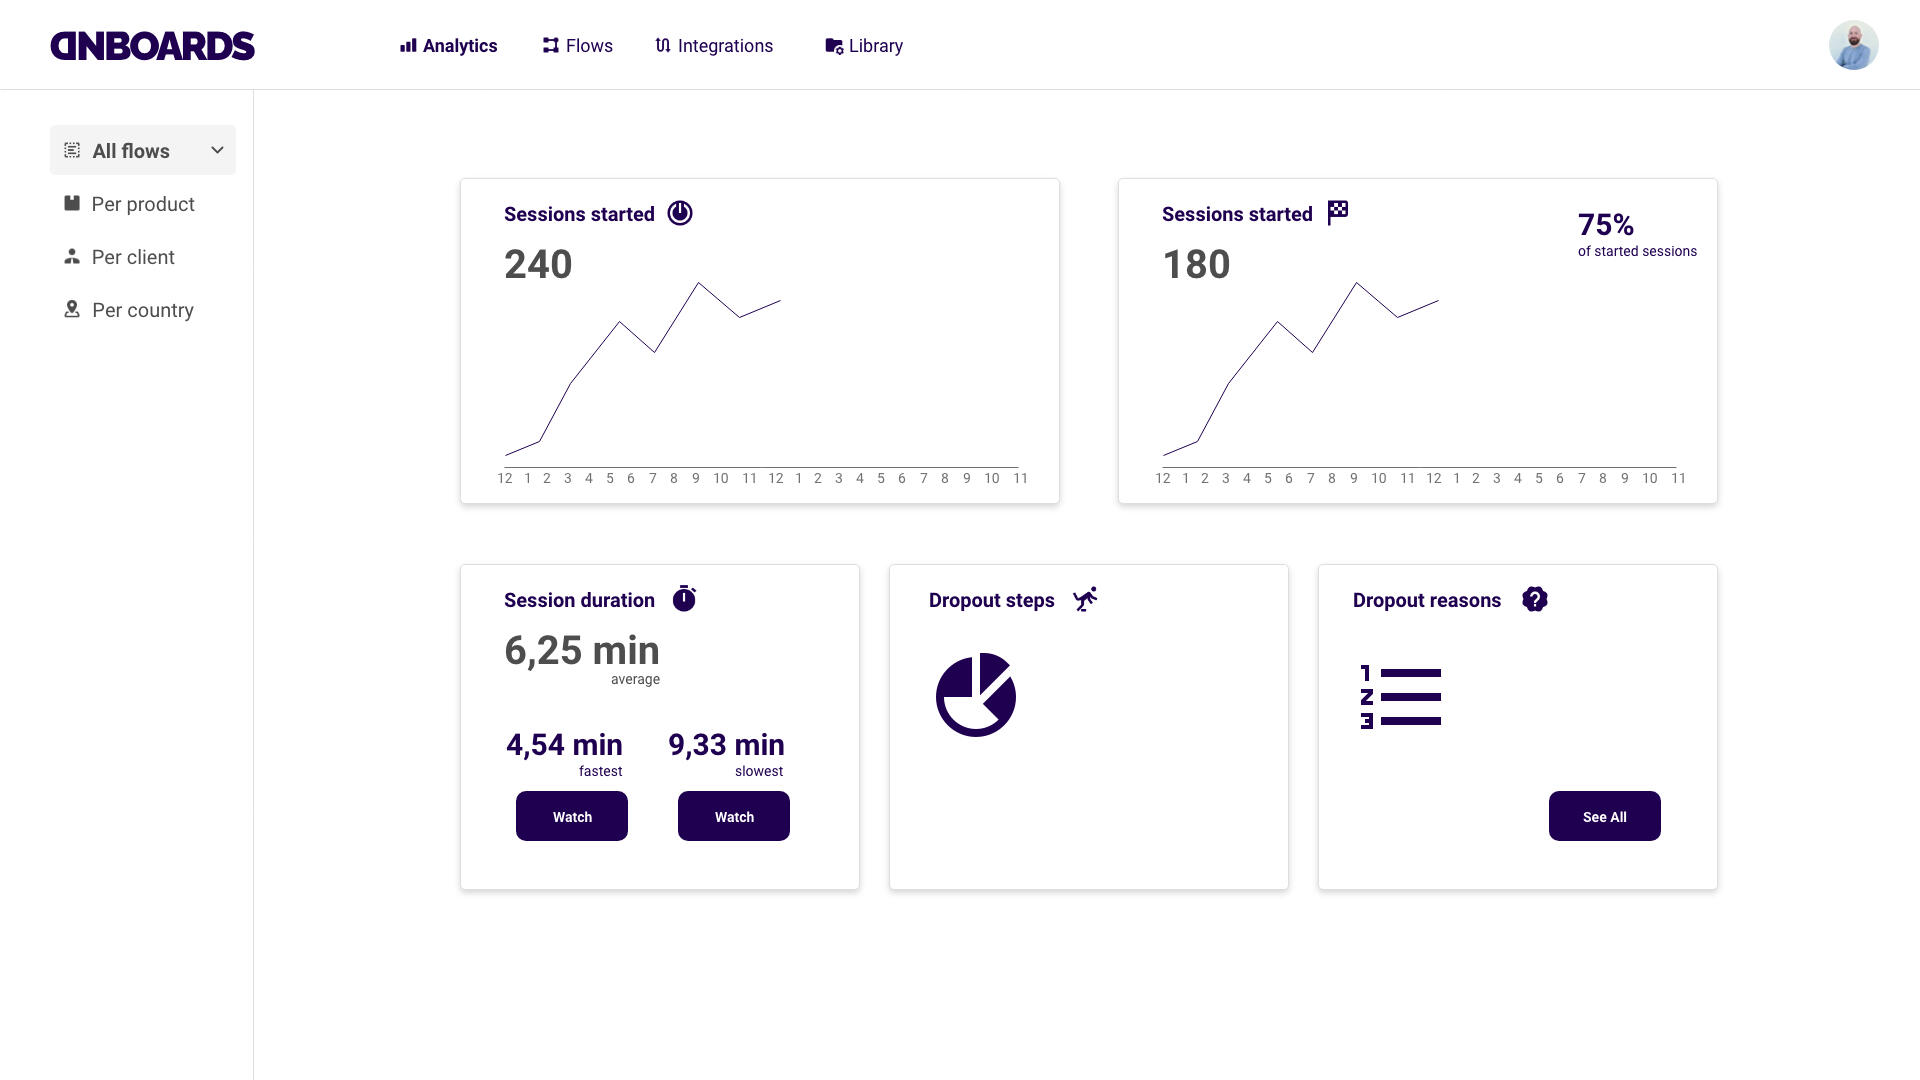Screen dimensions: 1920x1080
Task: Click the question mark badge beside Dropout reasons
Action: coord(1534,599)
